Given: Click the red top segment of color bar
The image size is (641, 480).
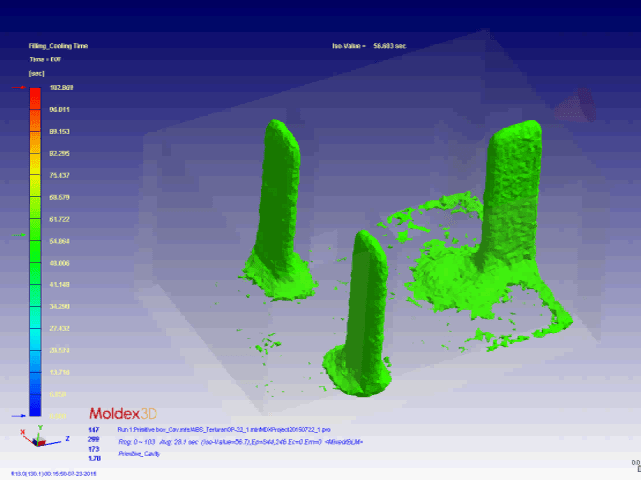Looking at the screenshot, I should pos(35,98).
